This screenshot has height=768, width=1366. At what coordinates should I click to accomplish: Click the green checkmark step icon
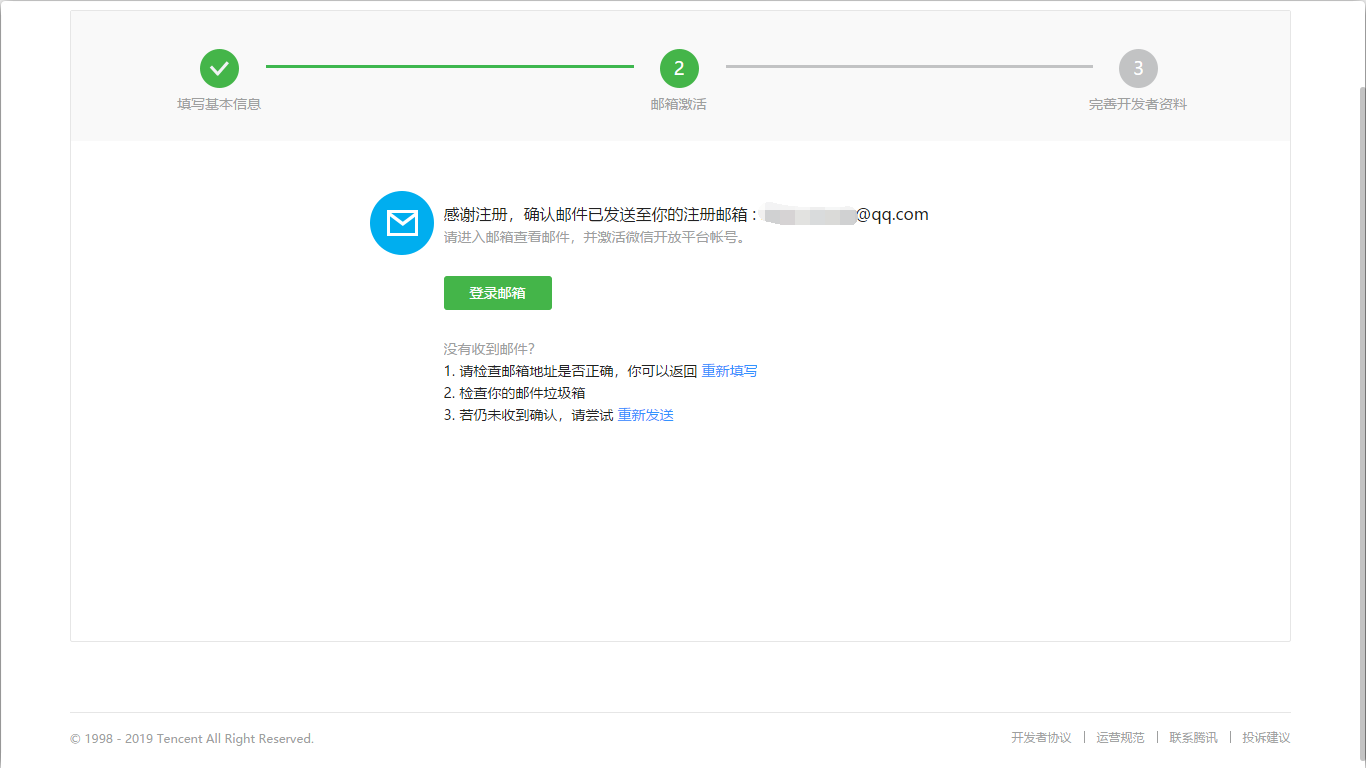coord(219,70)
